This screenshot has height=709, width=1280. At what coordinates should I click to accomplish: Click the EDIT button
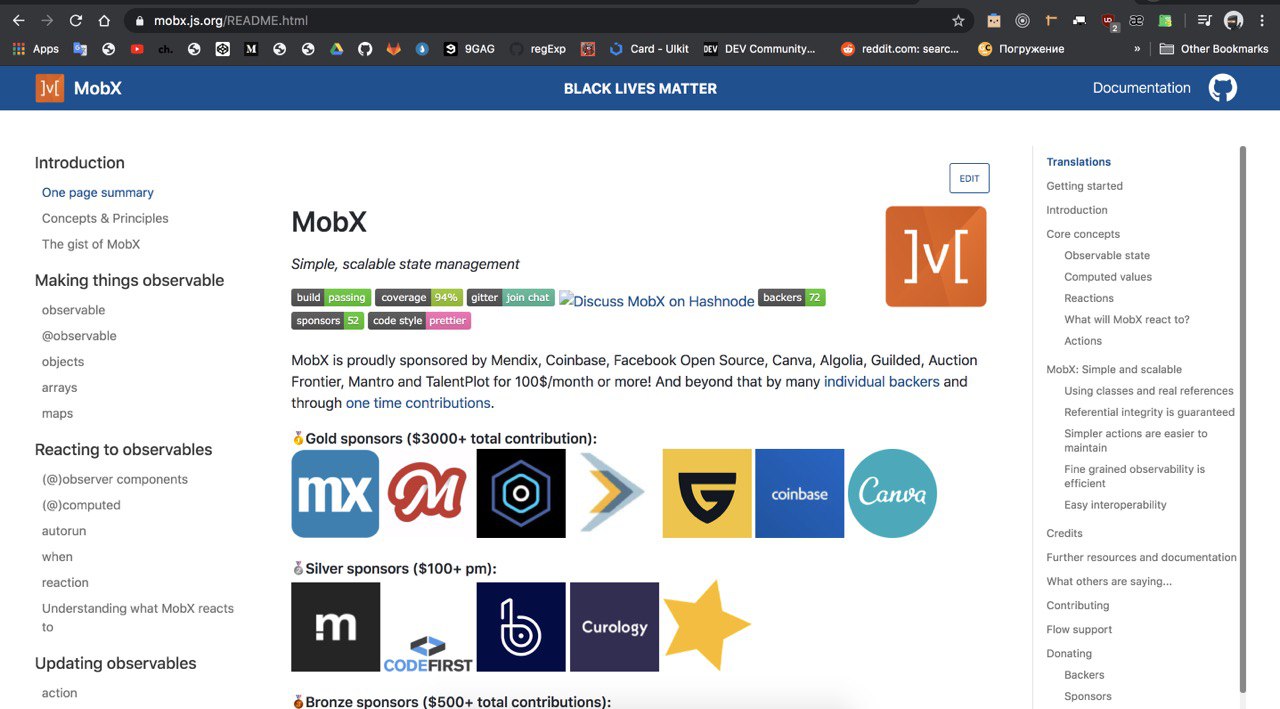pyautogui.click(x=969, y=178)
